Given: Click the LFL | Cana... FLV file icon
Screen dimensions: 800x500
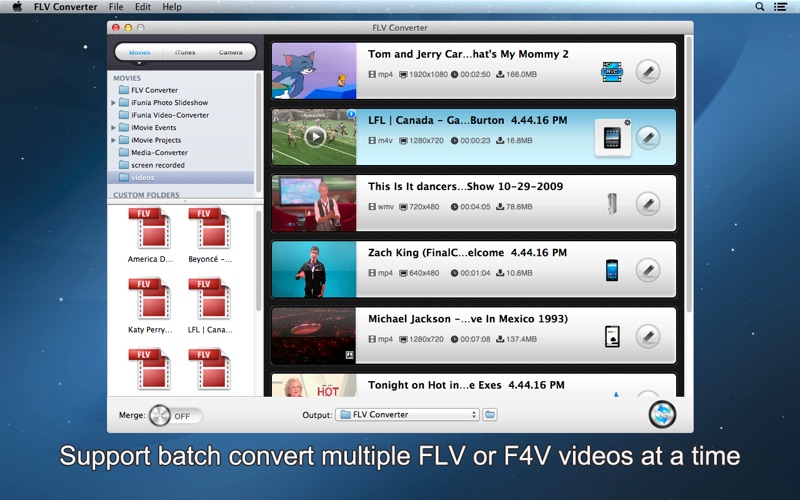Looking at the screenshot, I should coord(210,298).
